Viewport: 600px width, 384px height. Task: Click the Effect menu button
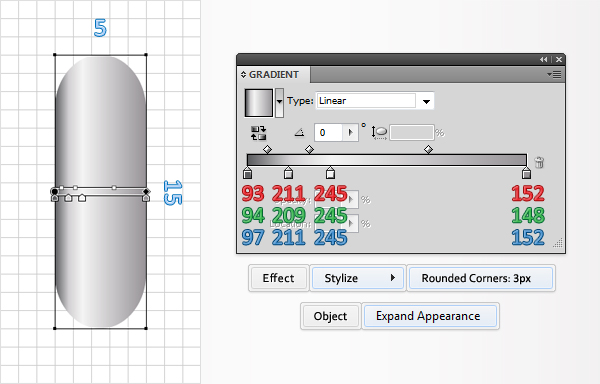click(x=278, y=278)
